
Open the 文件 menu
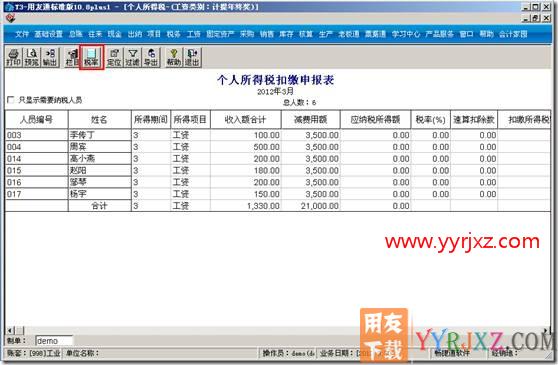tap(22, 34)
